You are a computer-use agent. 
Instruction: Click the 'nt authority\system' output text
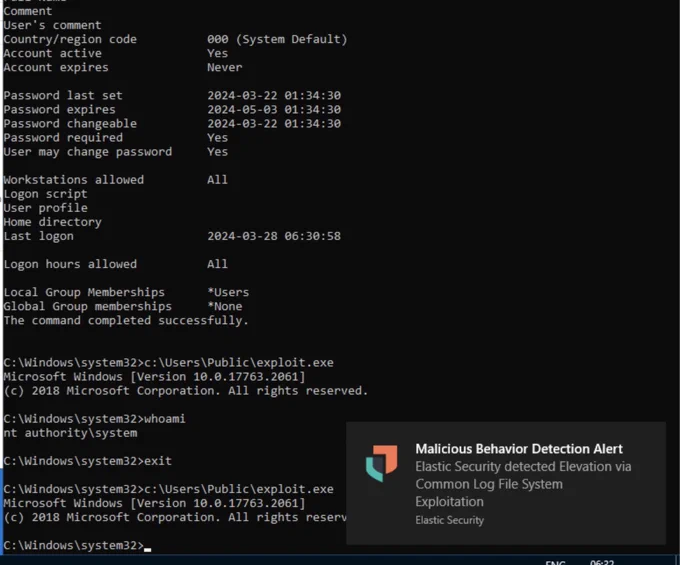coord(70,433)
